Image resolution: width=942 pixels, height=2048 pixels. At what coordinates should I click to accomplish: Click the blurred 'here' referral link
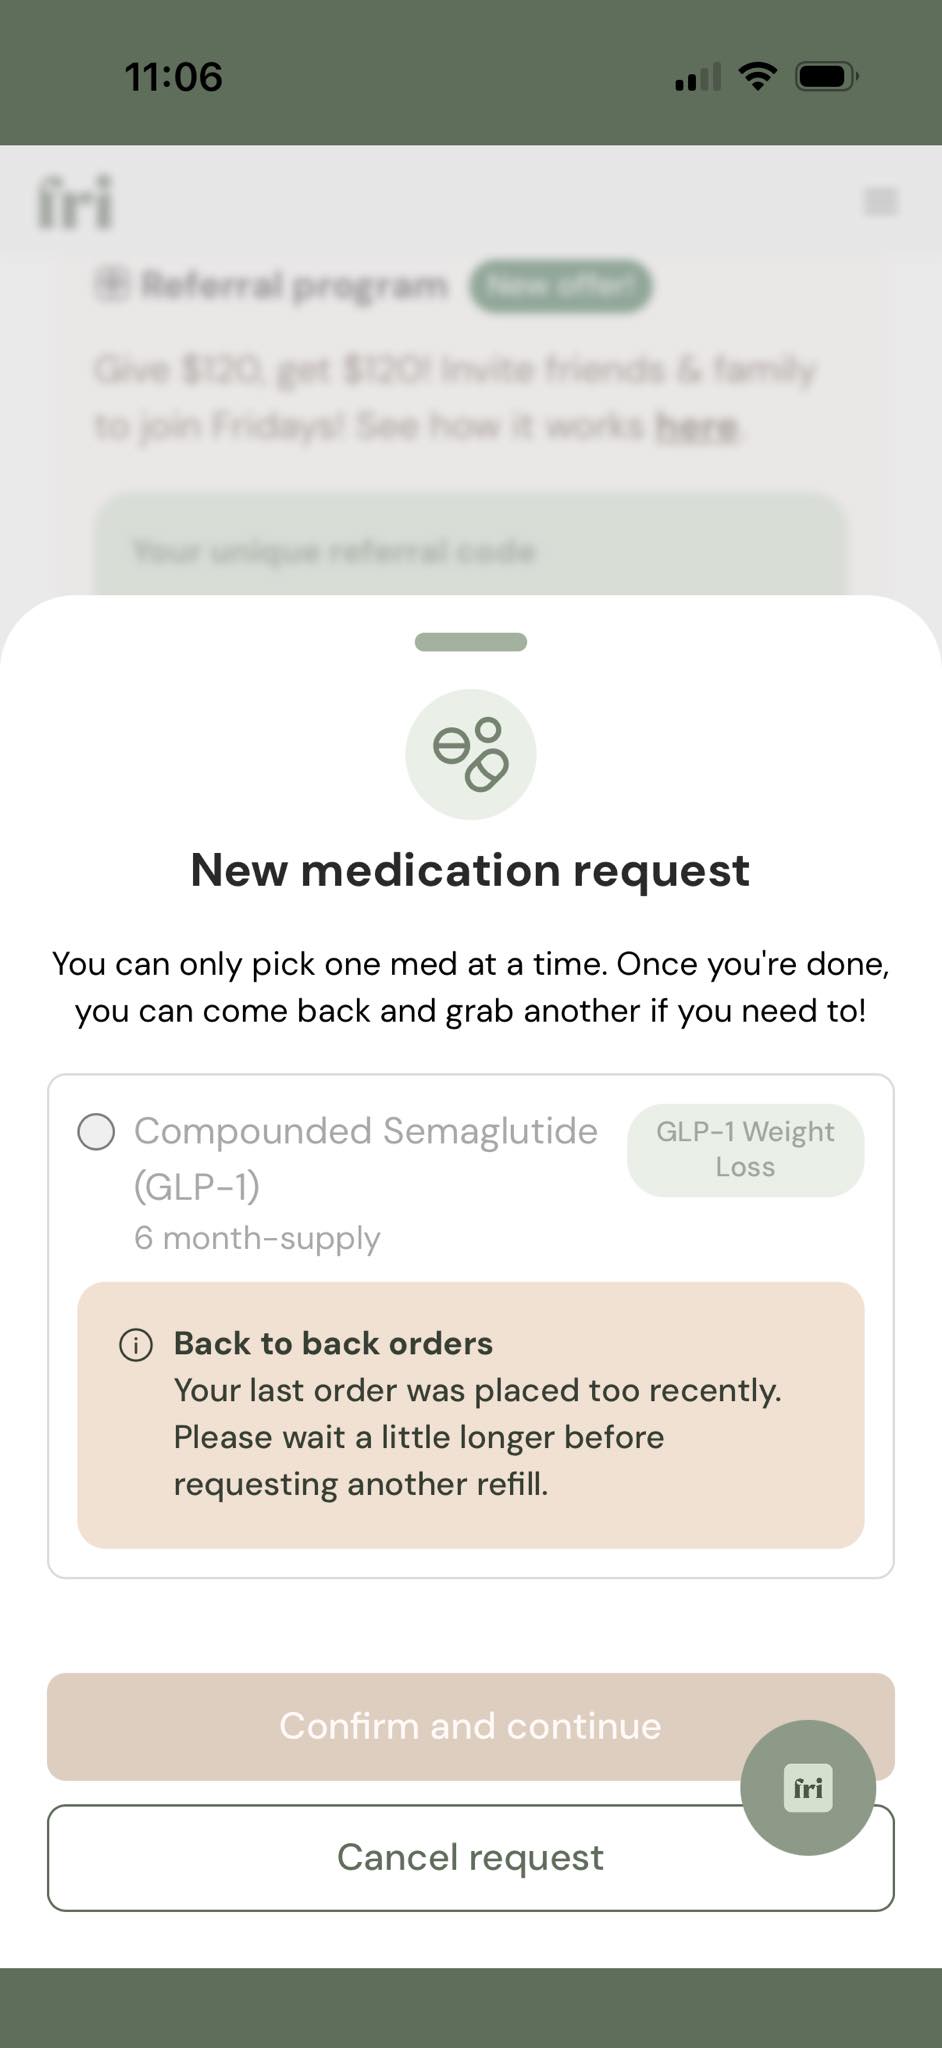click(x=696, y=427)
